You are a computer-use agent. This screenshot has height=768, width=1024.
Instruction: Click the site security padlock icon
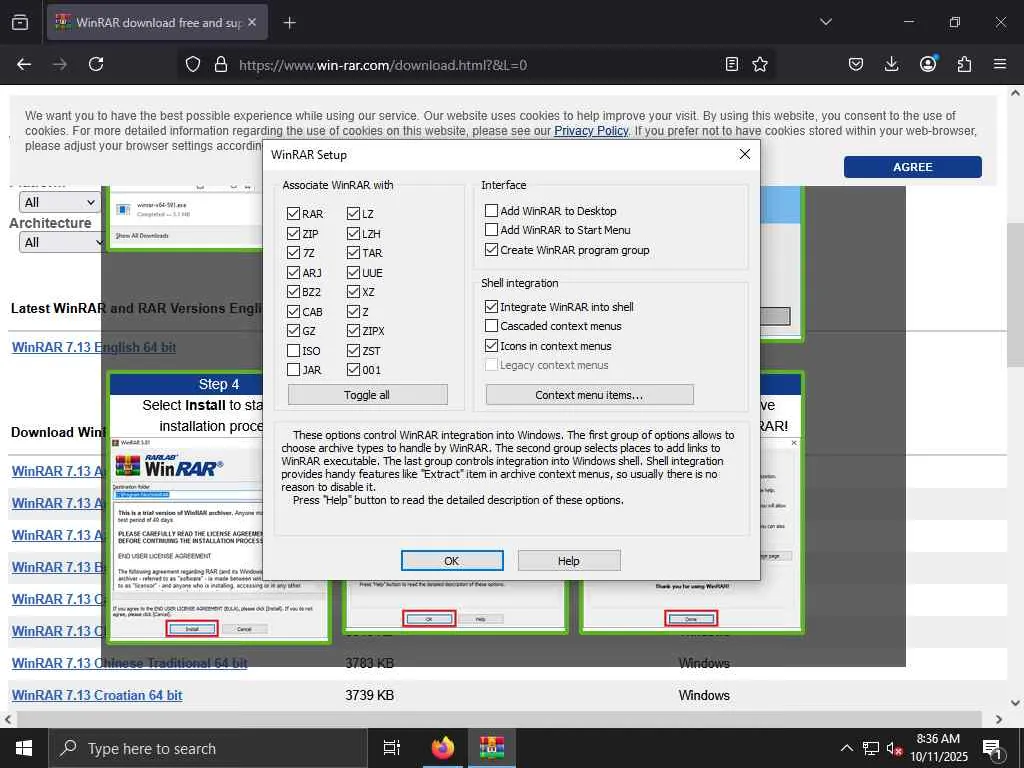(221, 64)
